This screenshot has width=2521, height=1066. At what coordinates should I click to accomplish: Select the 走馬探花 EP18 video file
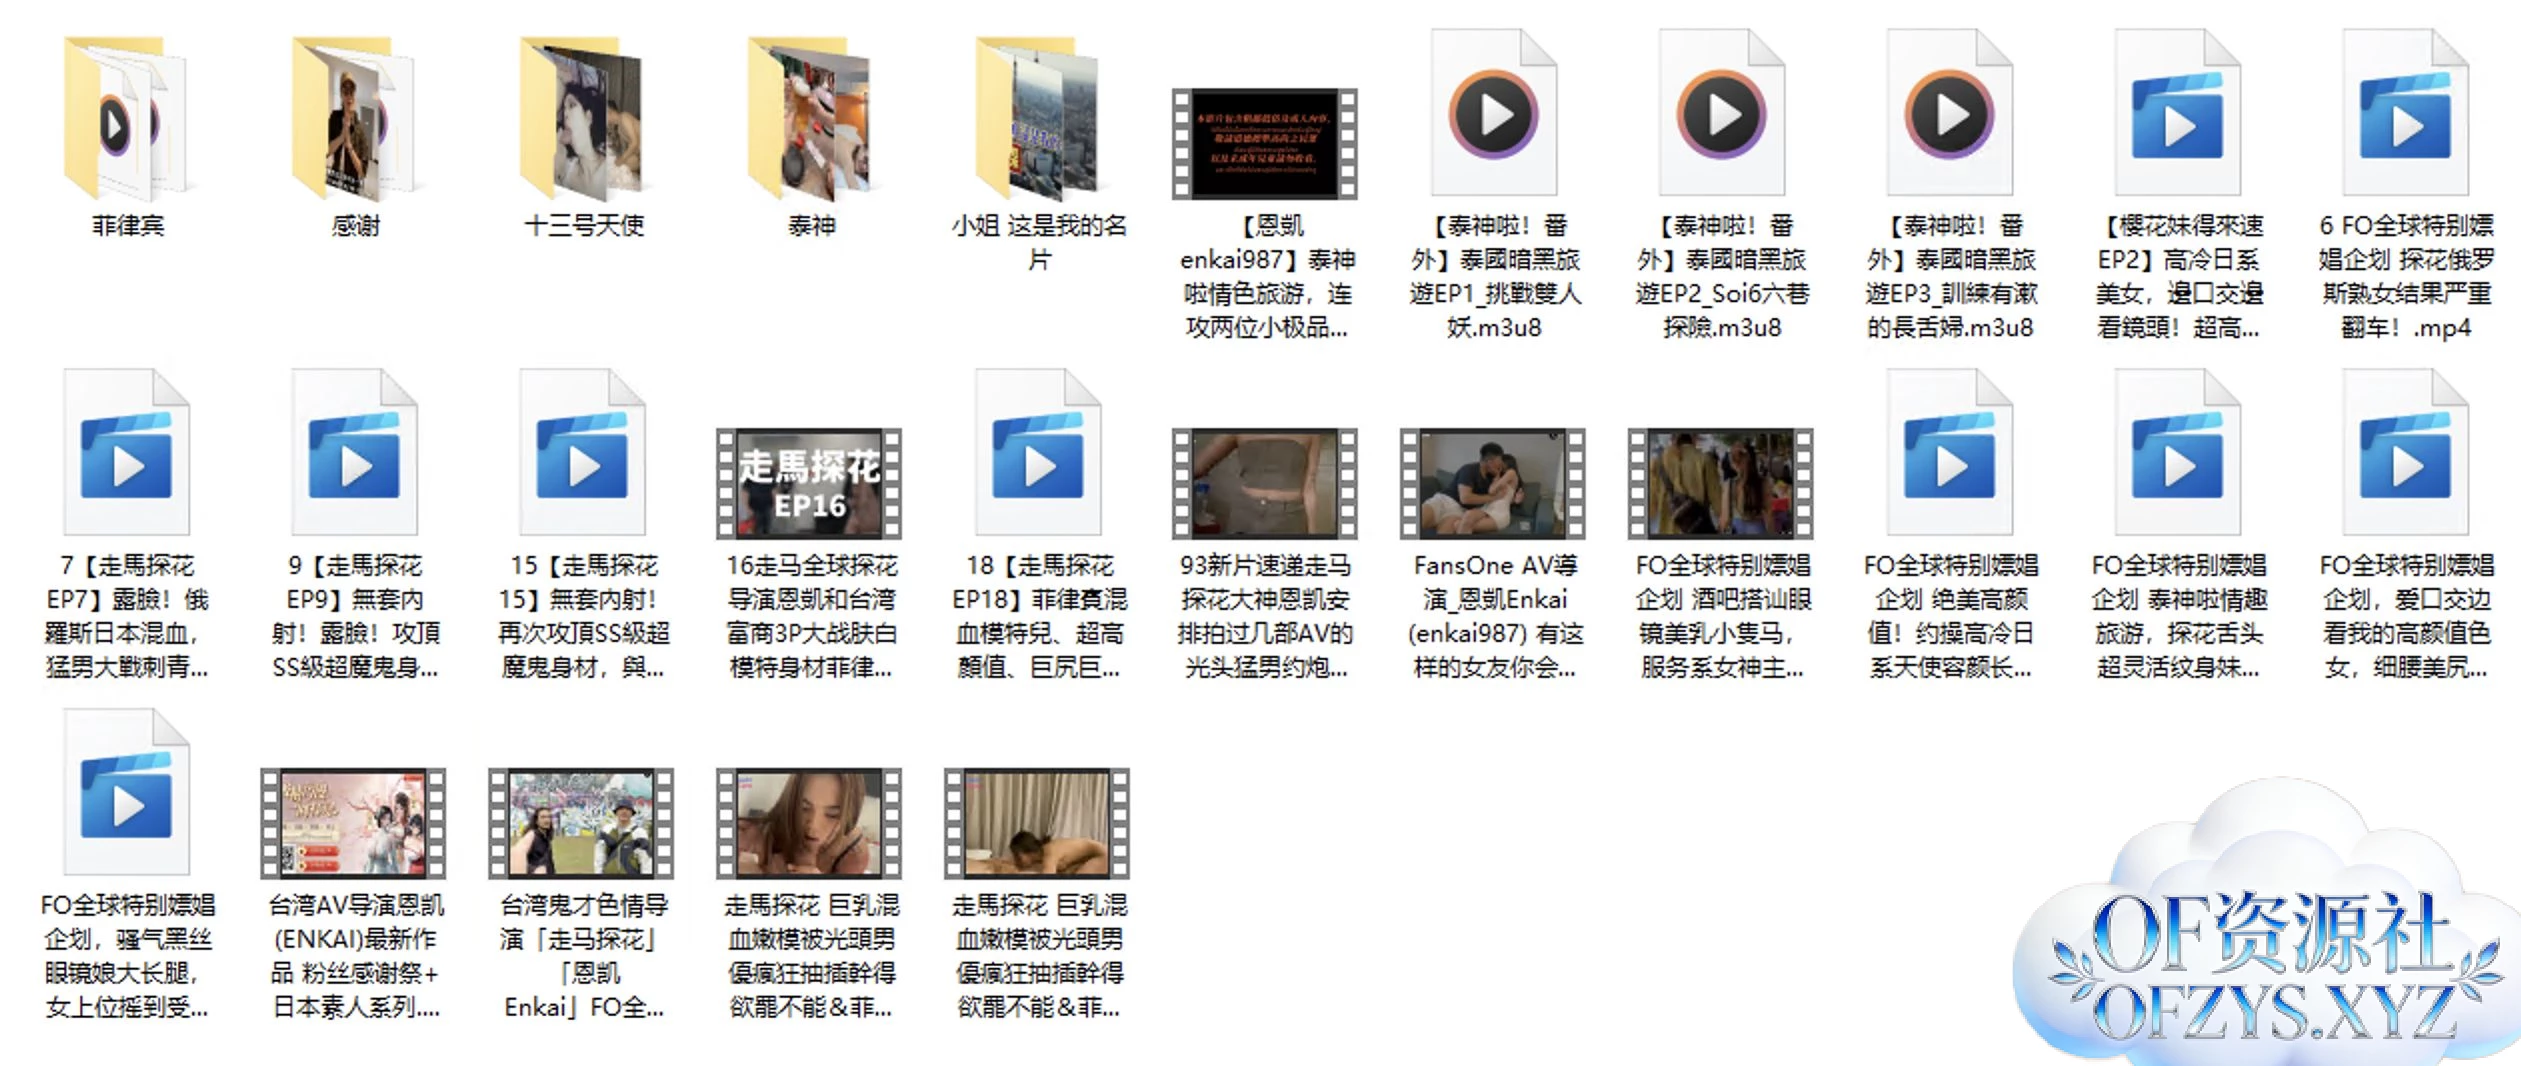pyautogui.click(x=1039, y=455)
